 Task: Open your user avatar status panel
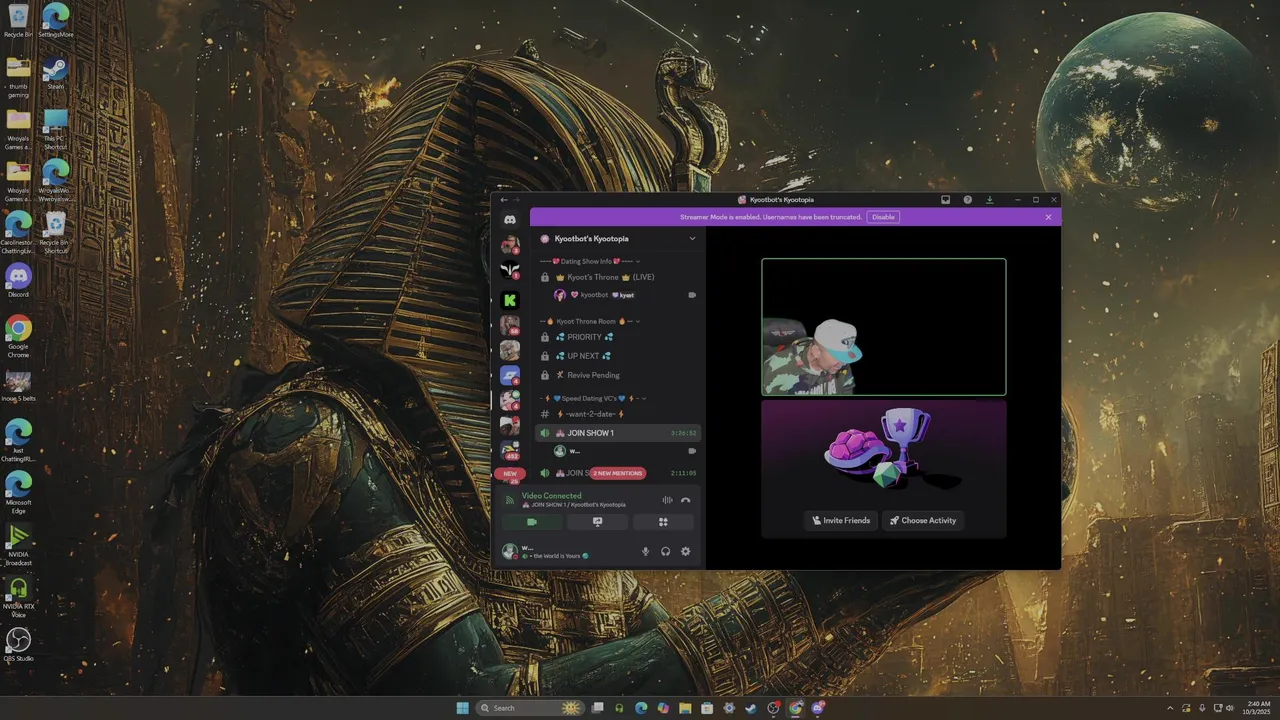tap(510, 551)
